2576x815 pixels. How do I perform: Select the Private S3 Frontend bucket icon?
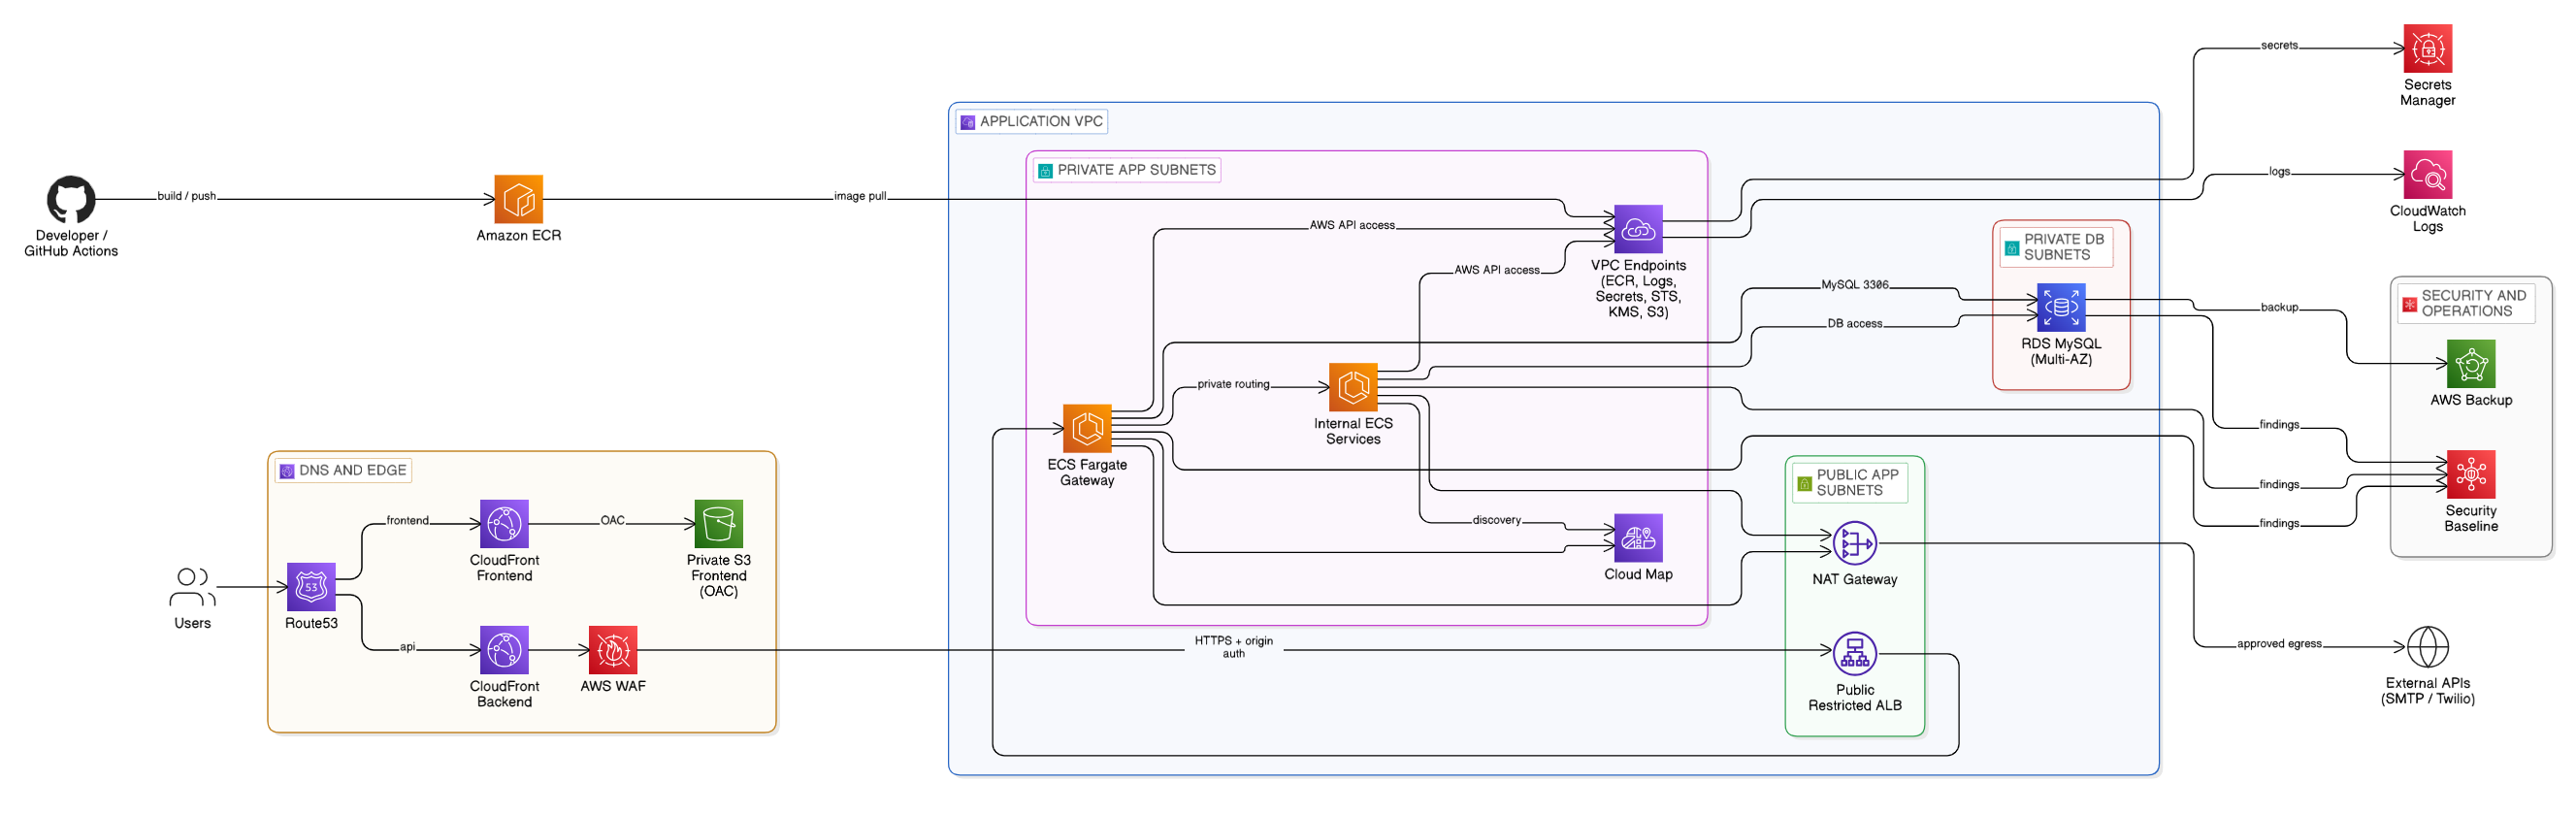pos(718,524)
